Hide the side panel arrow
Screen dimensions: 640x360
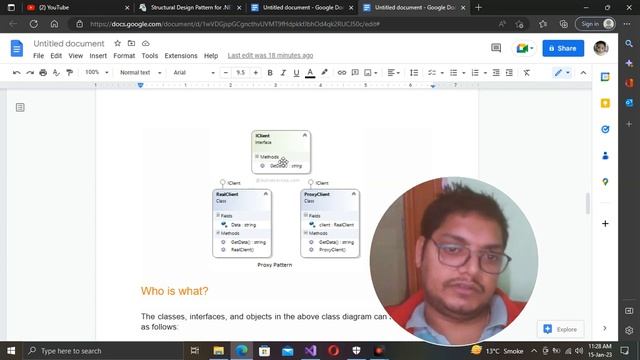605,328
